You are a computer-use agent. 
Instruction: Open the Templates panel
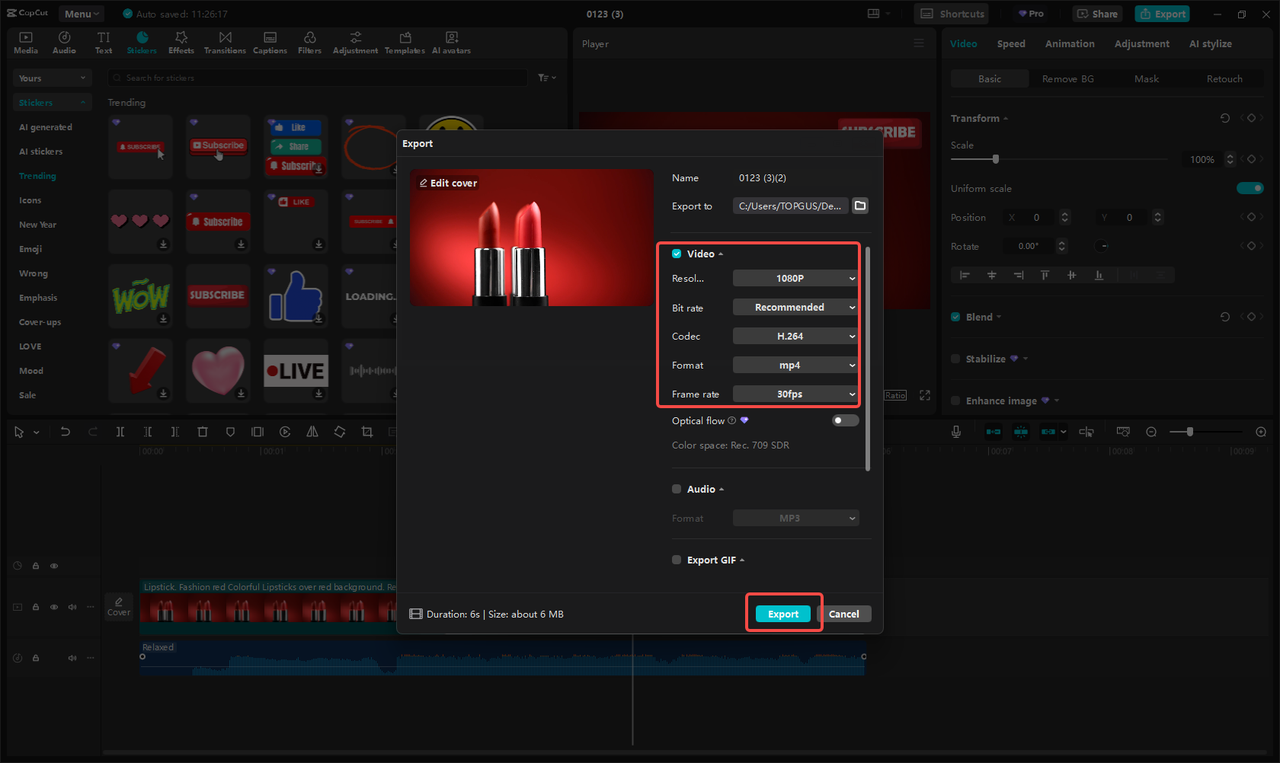tap(404, 41)
